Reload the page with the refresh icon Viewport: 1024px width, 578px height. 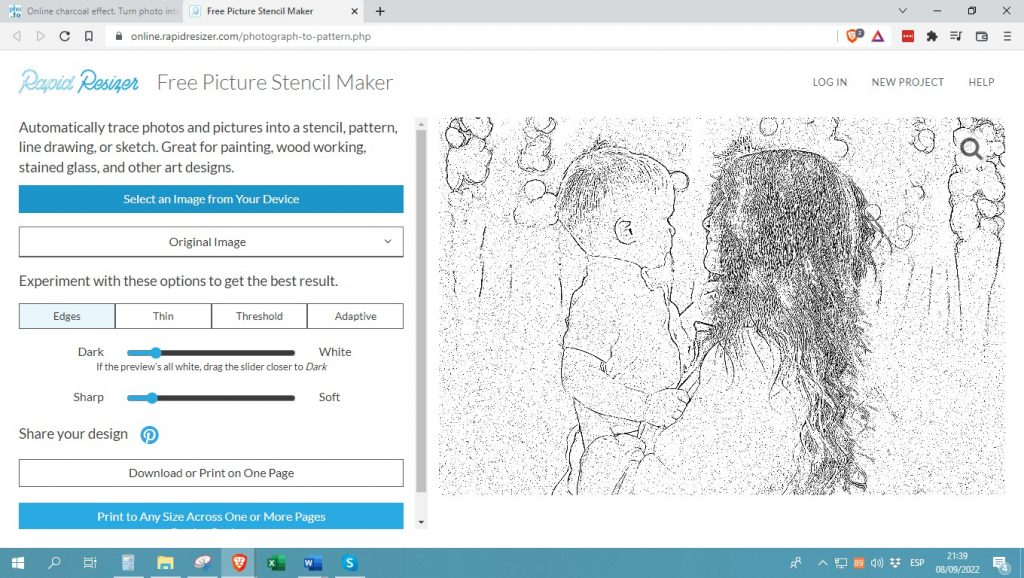pos(65,36)
